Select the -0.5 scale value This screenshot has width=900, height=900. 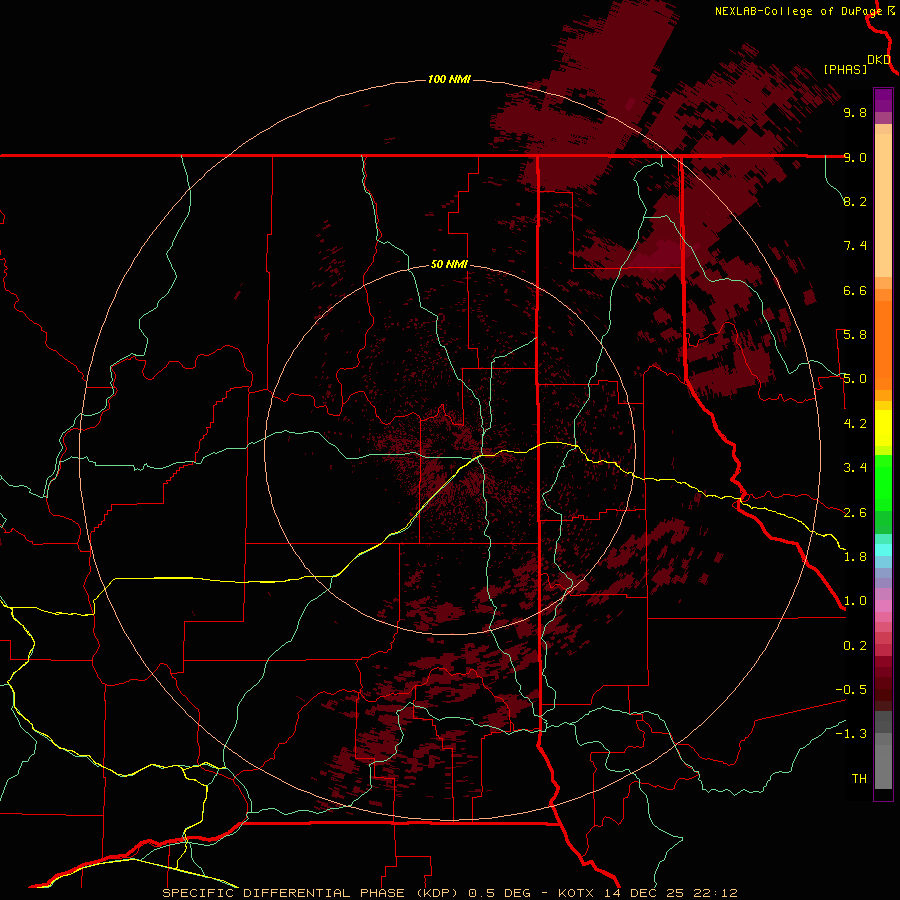click(851, 690)
